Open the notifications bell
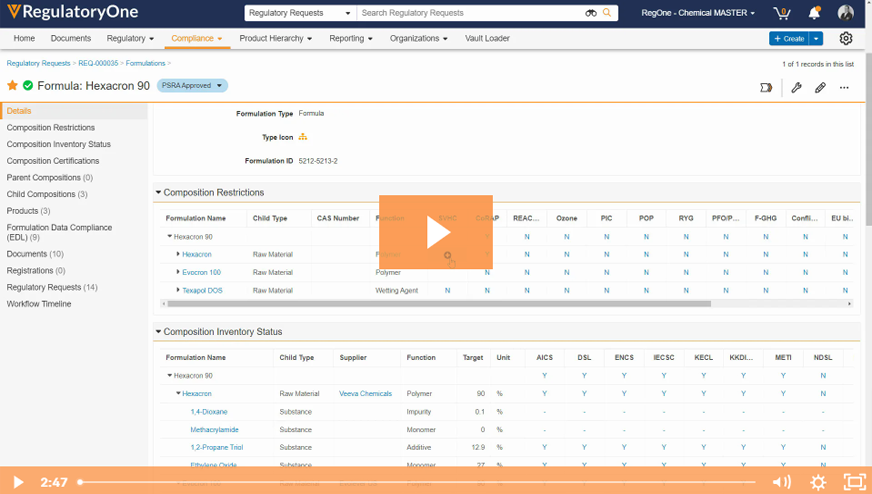872x494 pixels. 814,13
